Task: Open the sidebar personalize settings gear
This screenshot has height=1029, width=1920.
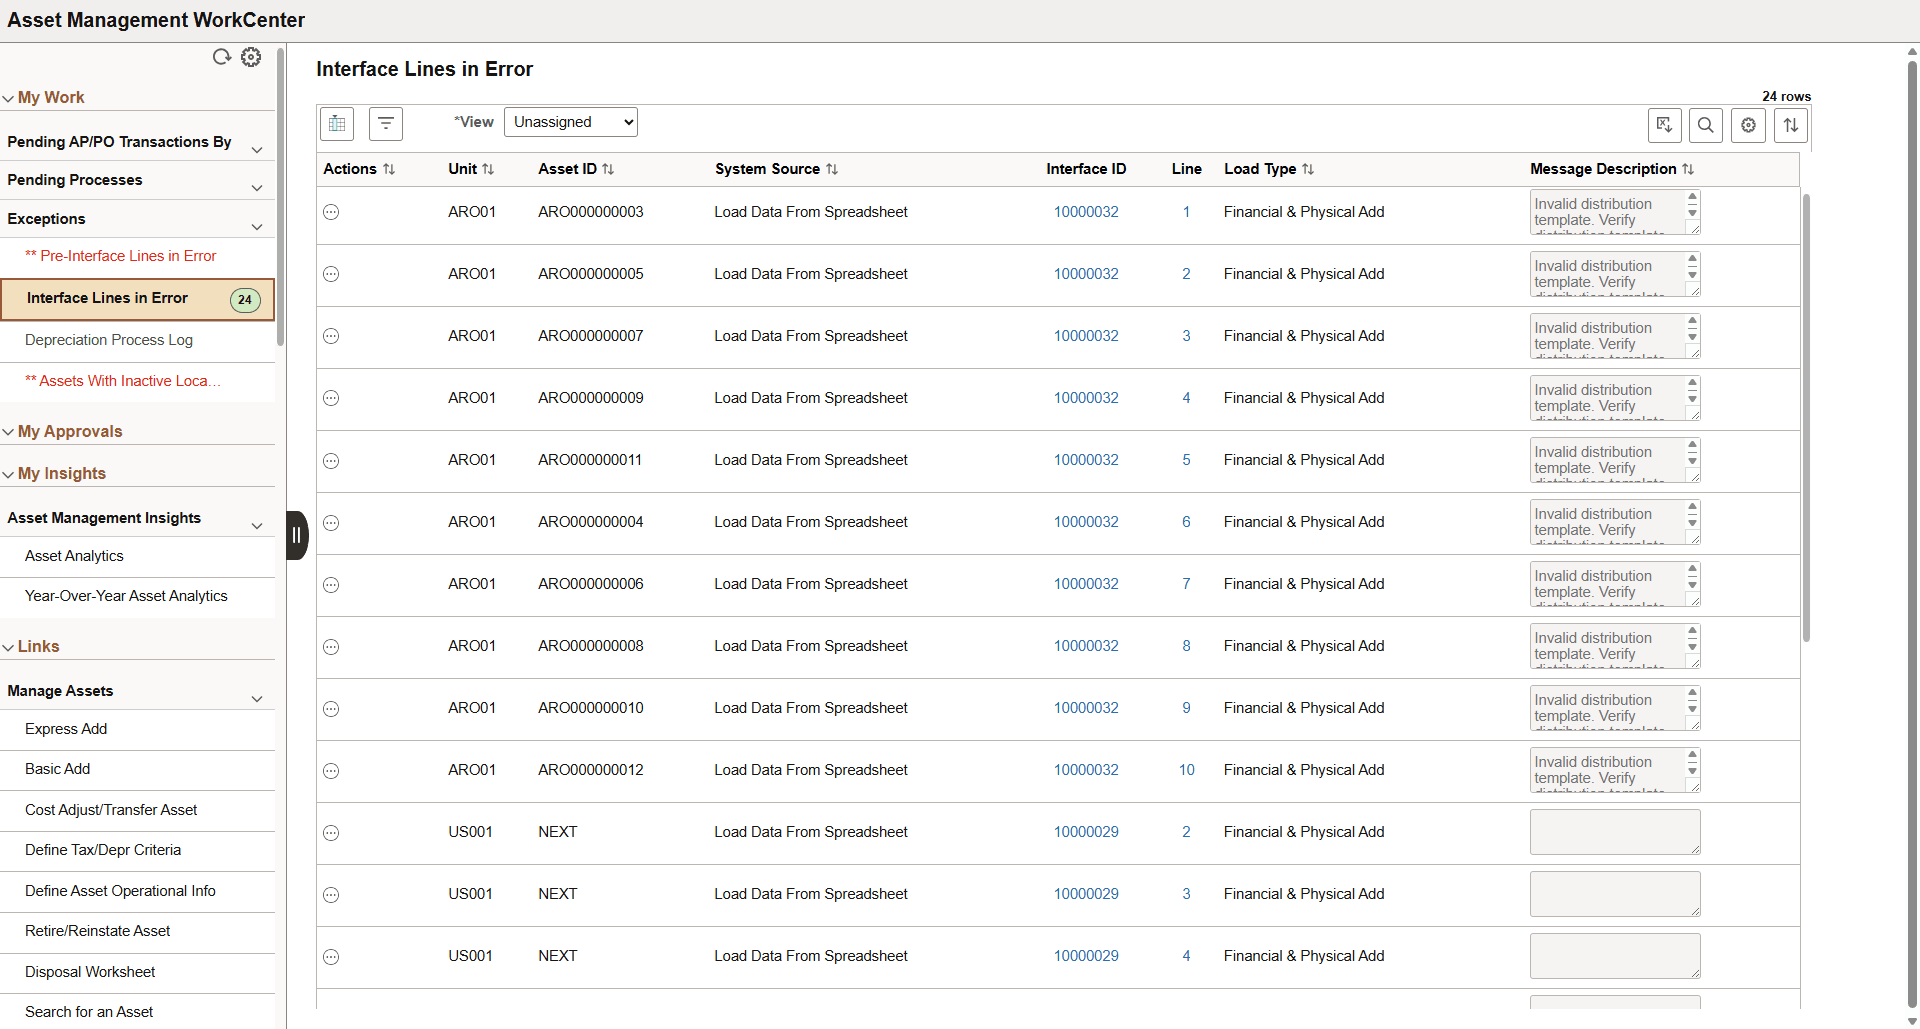Action: [250, 57]
